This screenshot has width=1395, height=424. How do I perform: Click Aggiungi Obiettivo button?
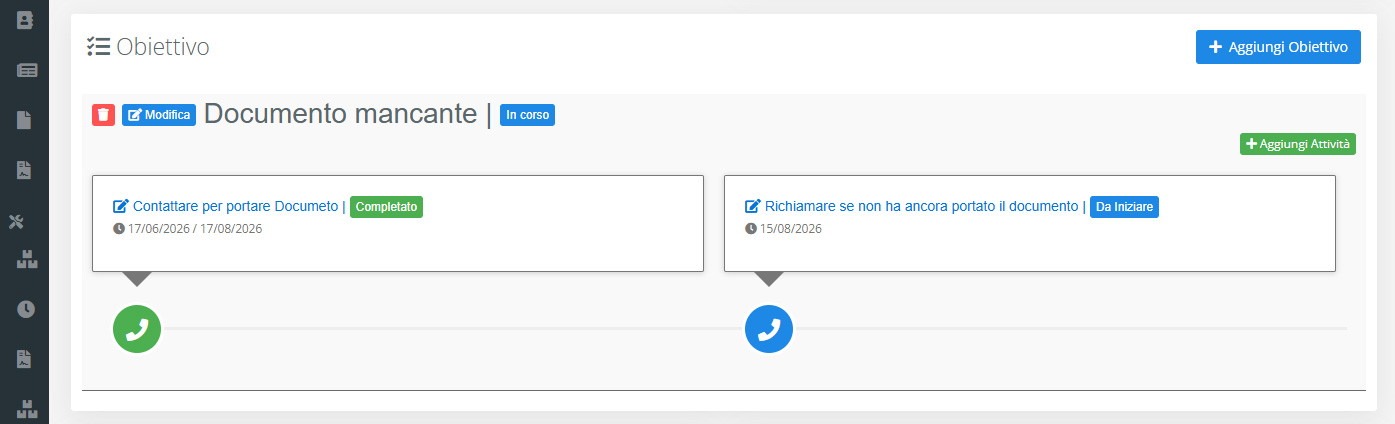[x=1278, y=47]
